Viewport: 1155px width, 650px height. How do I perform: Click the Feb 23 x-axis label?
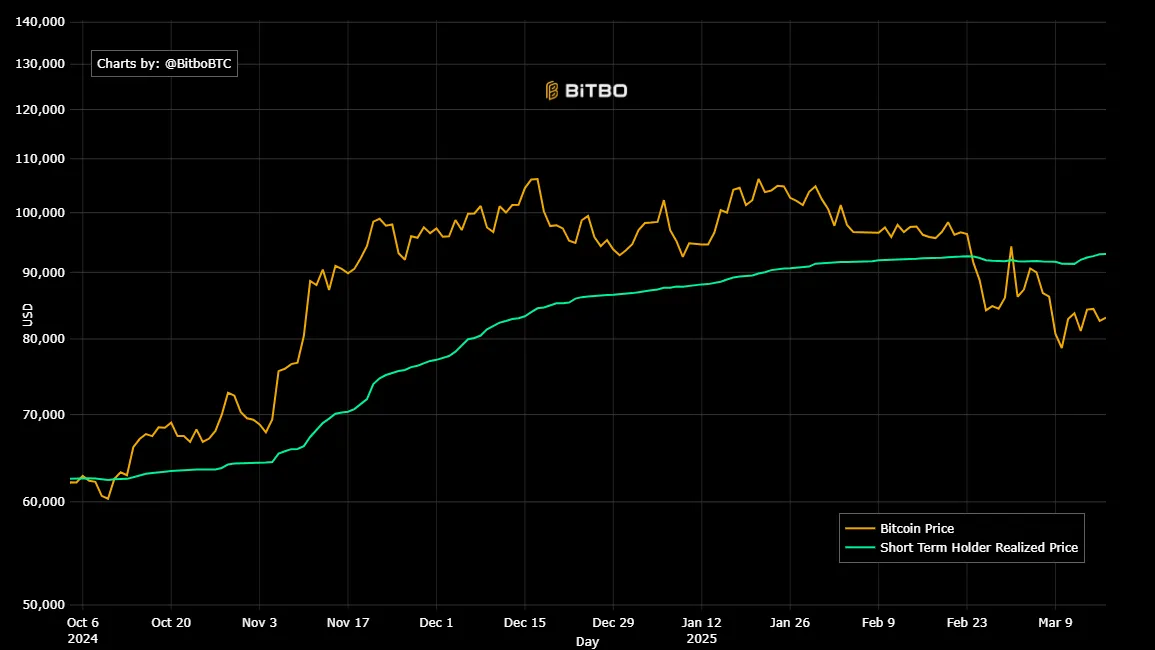(967, 622)
